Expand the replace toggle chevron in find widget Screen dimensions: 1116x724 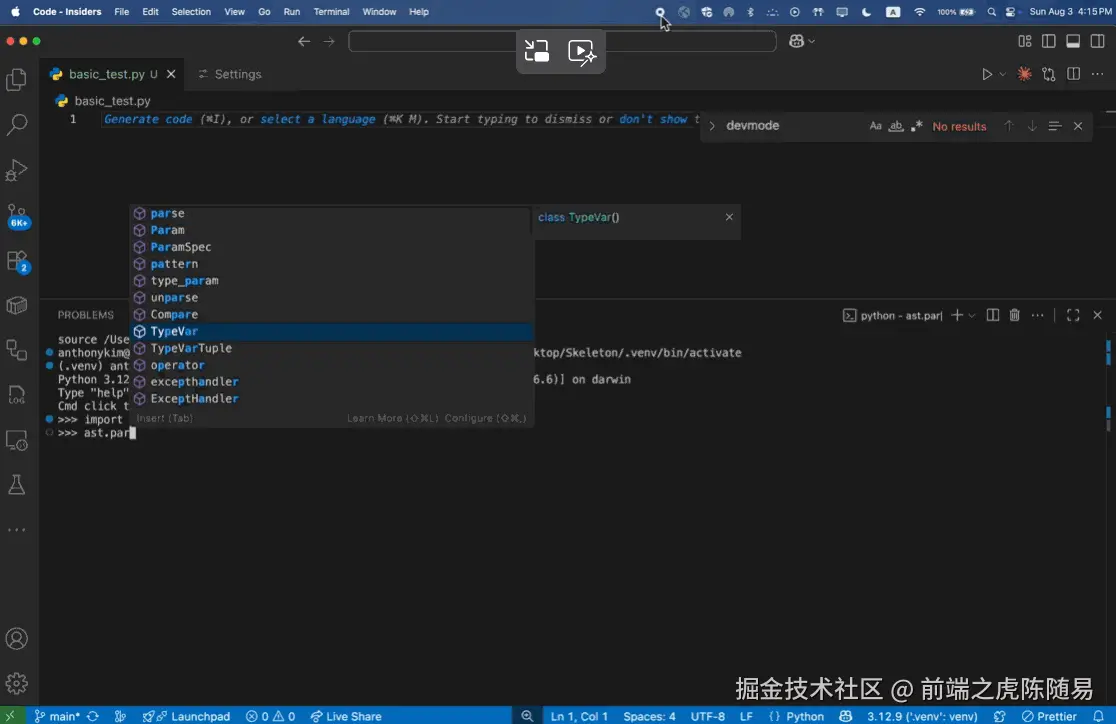coord(712,126)
